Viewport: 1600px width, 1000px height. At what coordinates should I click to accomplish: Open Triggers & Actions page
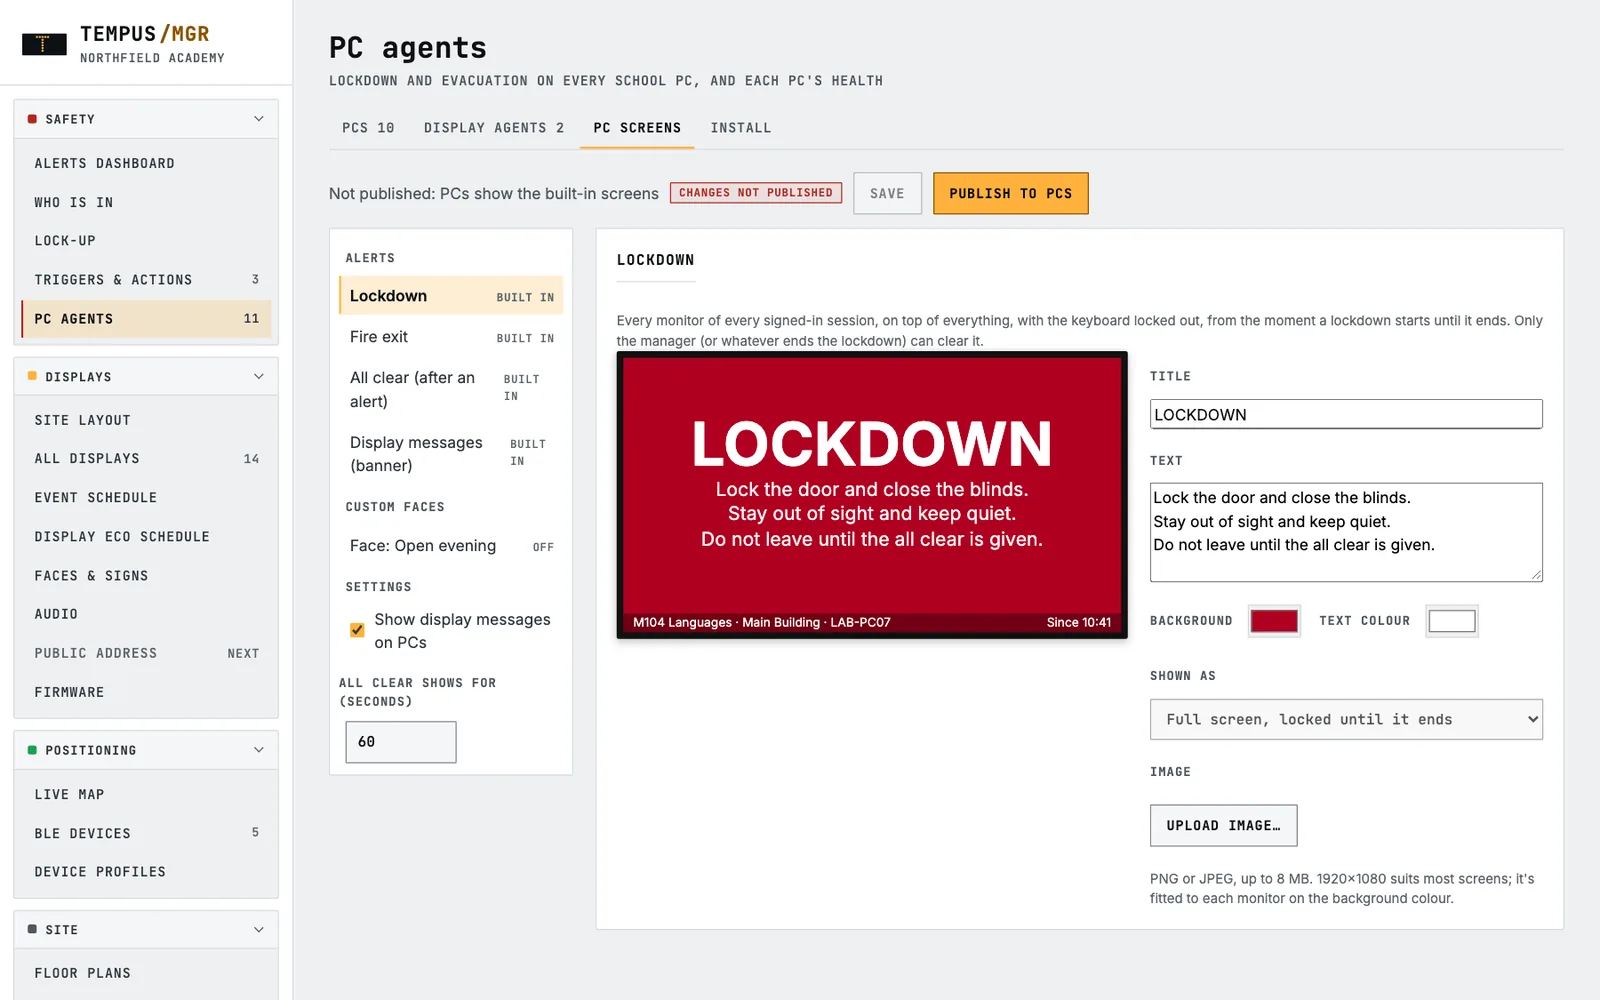coord(146,280)
